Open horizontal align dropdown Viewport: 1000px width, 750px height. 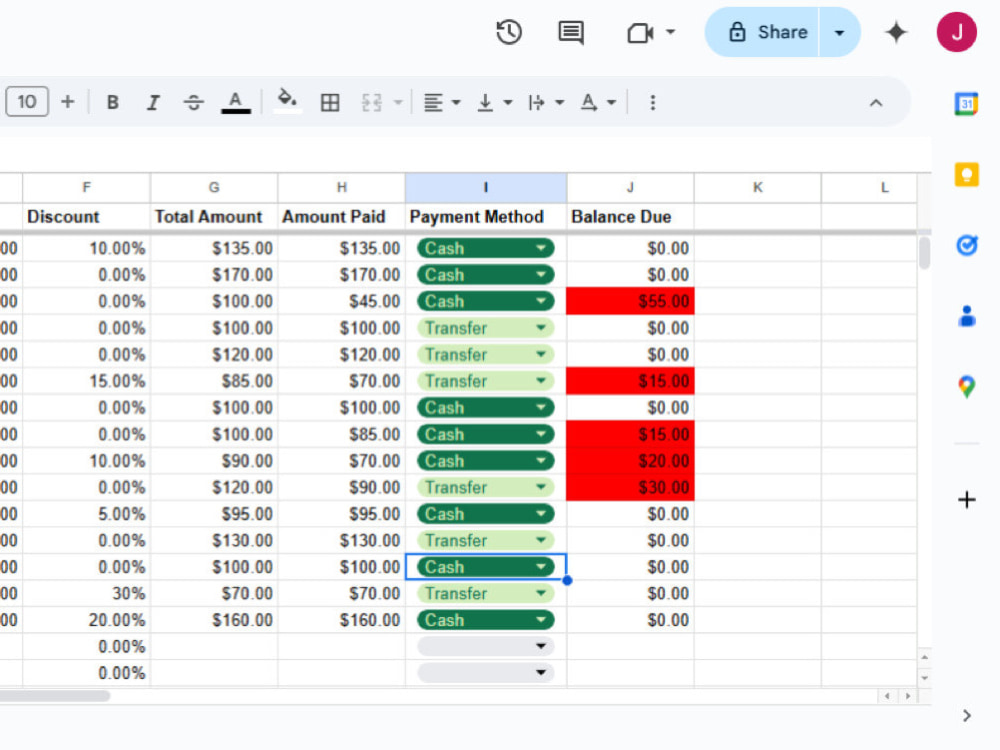(442, 102)
